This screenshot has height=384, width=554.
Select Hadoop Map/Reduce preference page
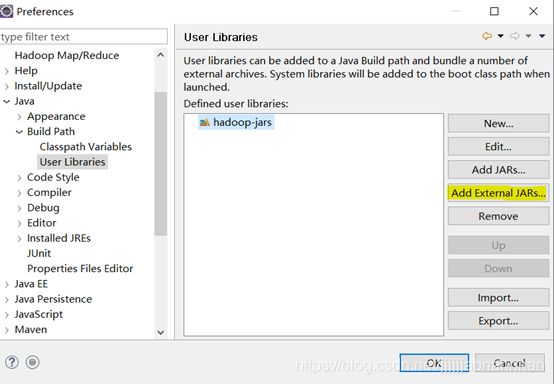(x=67, y=55)
